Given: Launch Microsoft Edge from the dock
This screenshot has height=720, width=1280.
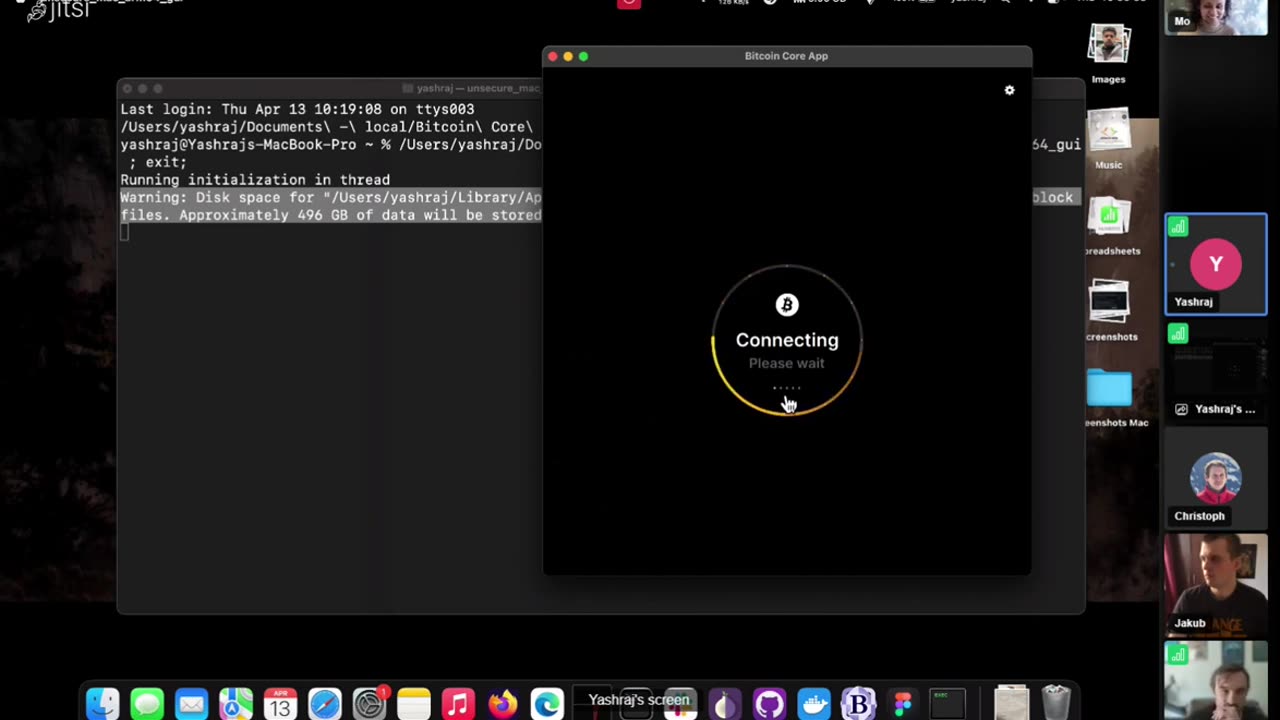Looking at the screenshot, I should (547, 704).
